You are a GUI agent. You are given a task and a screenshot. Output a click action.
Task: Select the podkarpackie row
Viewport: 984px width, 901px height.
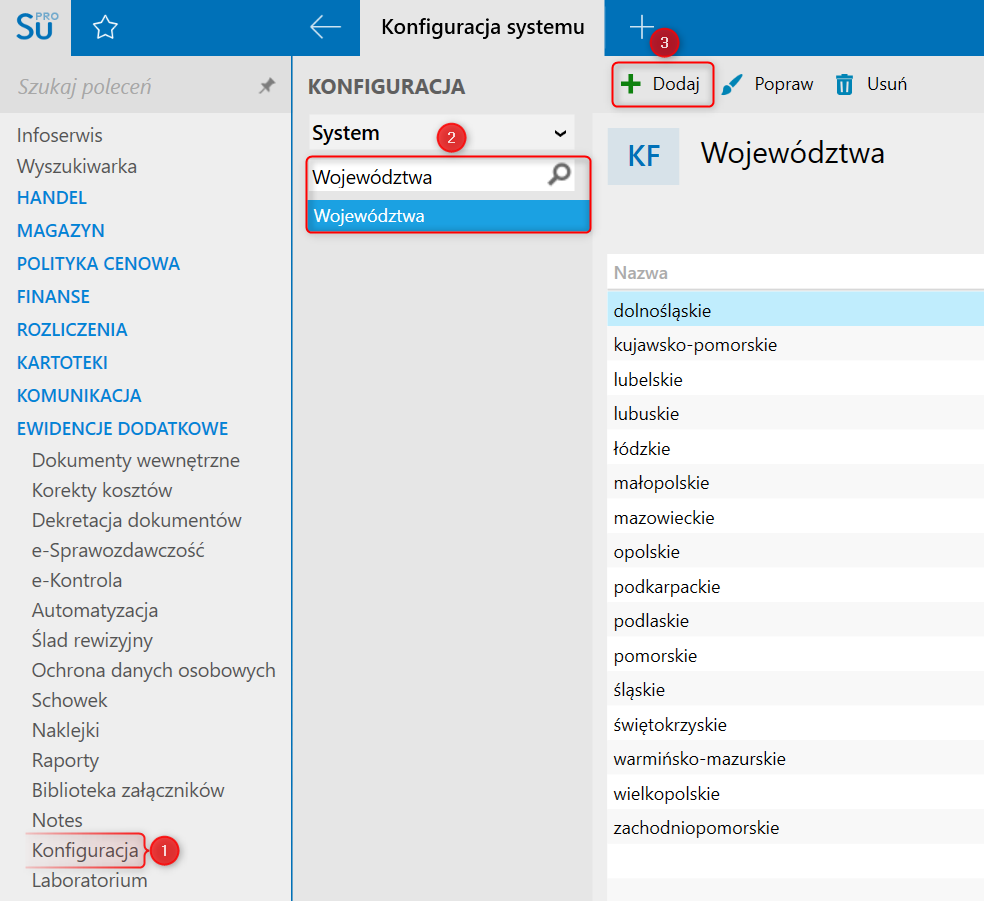[x=795, y=587]
